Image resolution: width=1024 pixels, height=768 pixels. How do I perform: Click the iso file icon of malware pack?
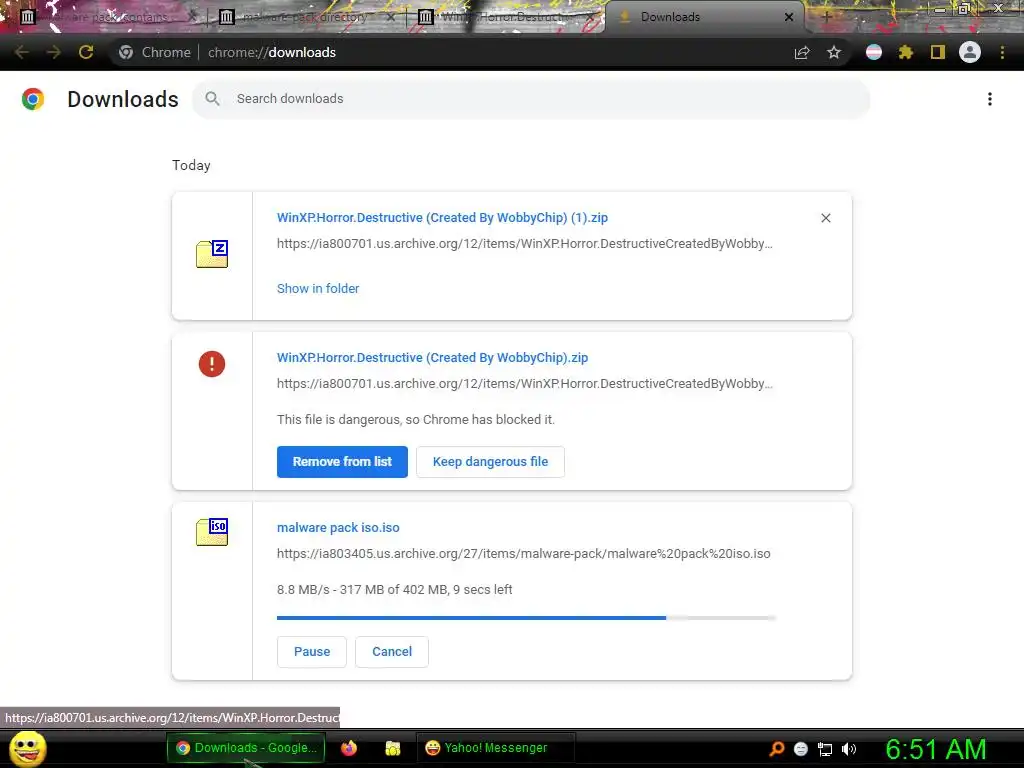tap(212, 532)
